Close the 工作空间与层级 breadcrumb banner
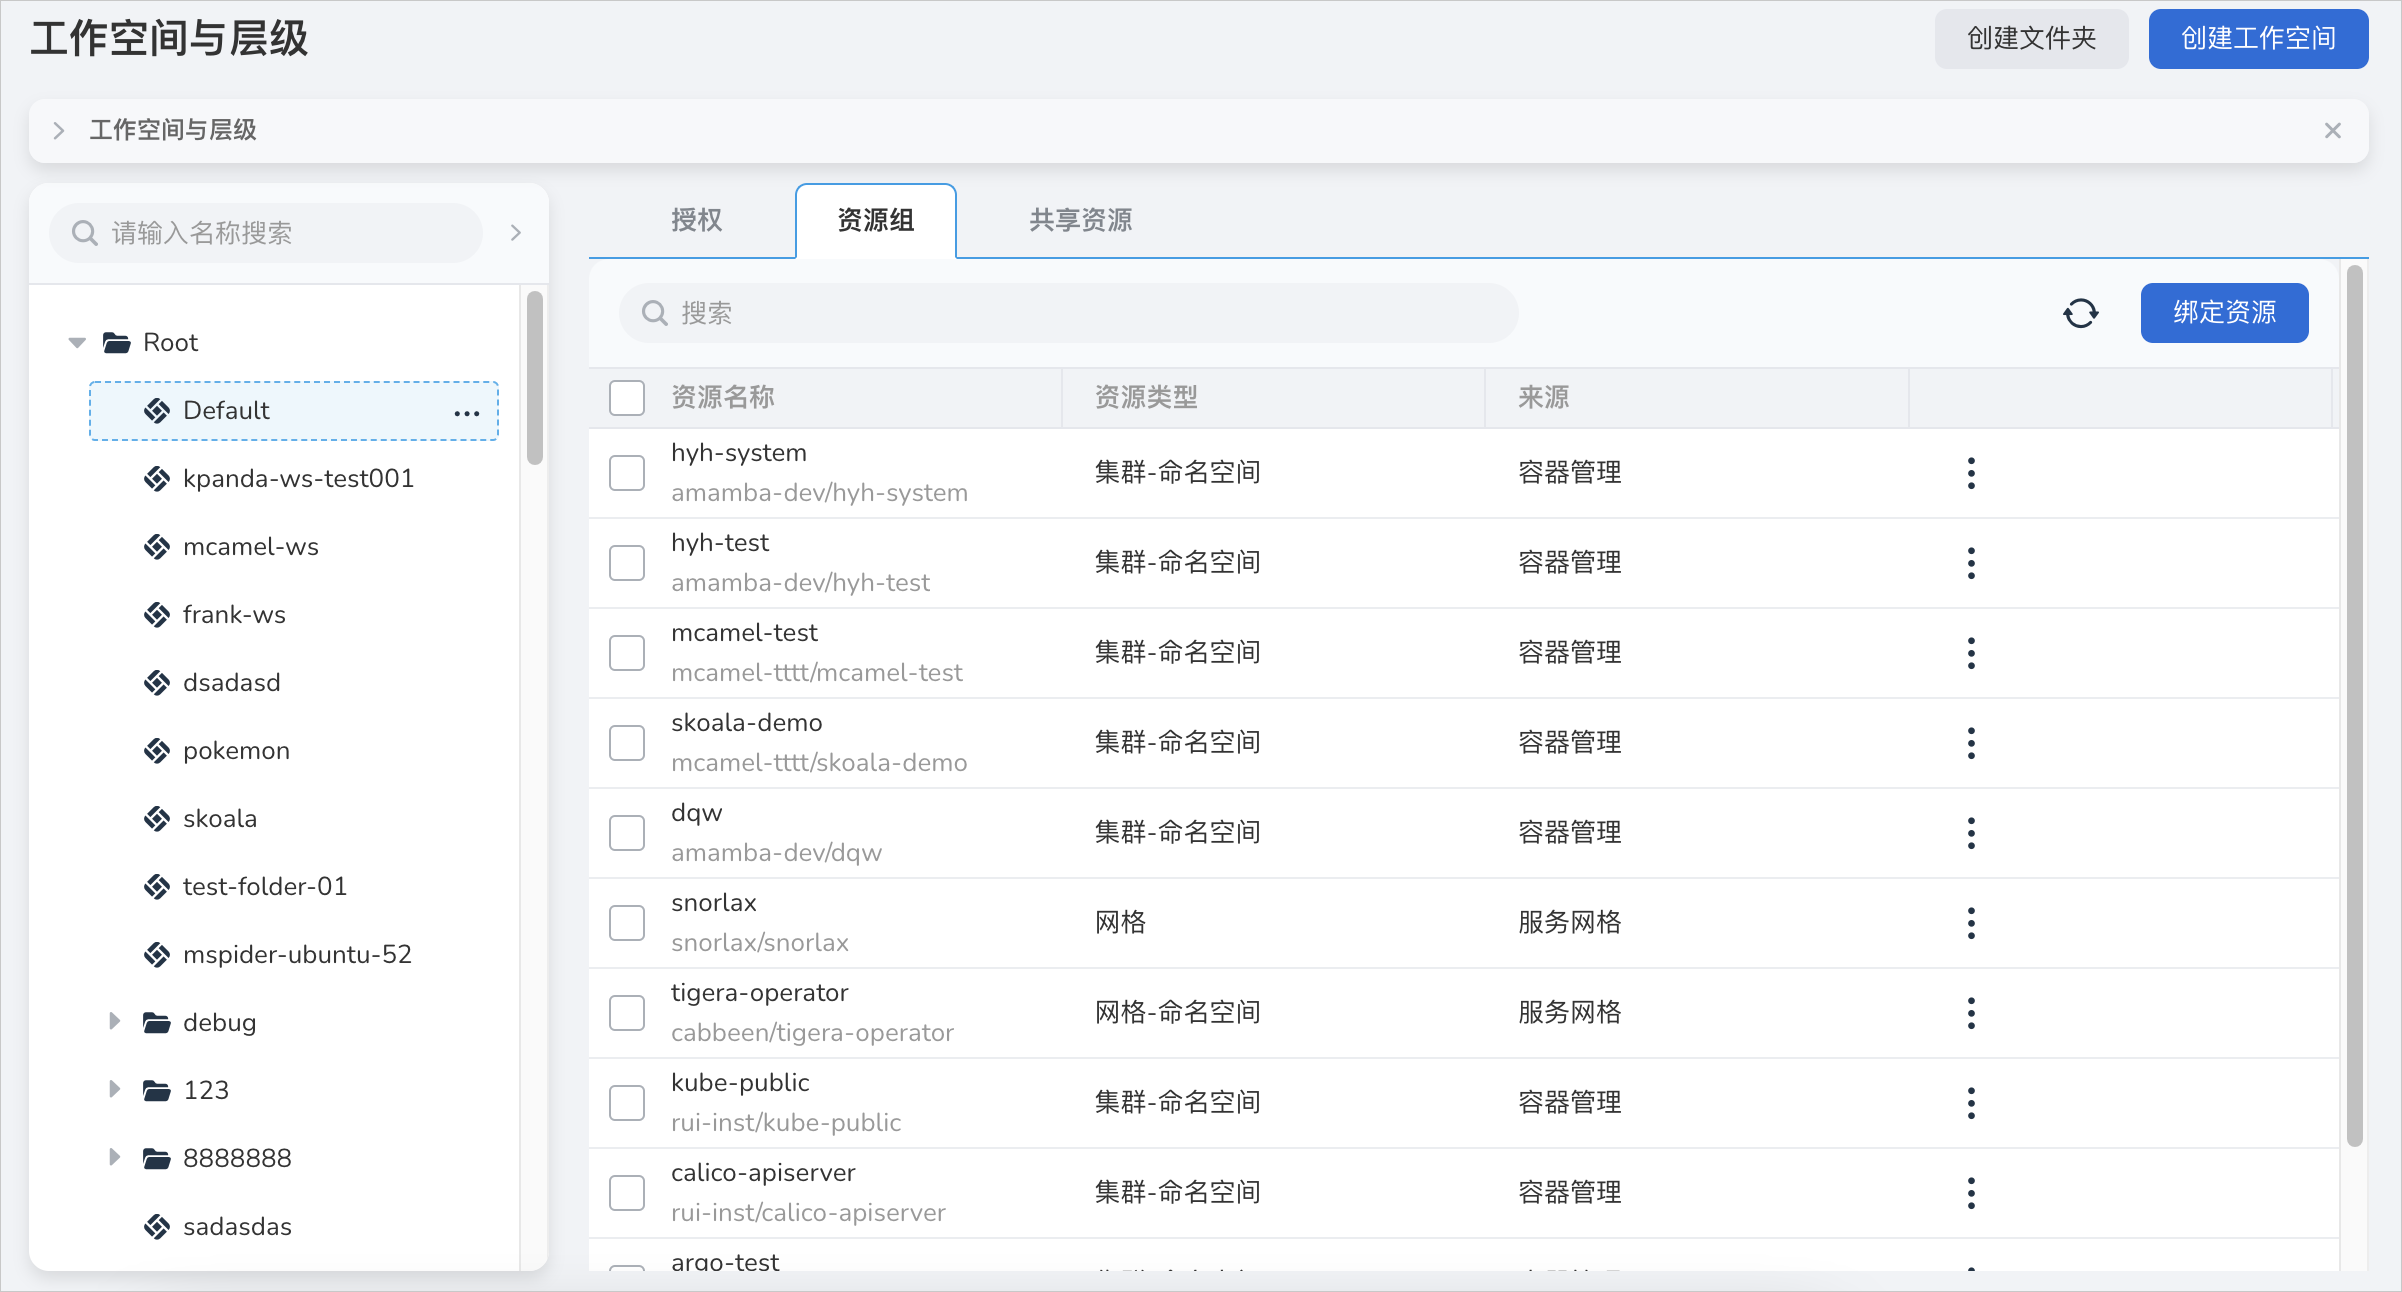This screenshot has width=2402, height=1292. coord(2333,131)
